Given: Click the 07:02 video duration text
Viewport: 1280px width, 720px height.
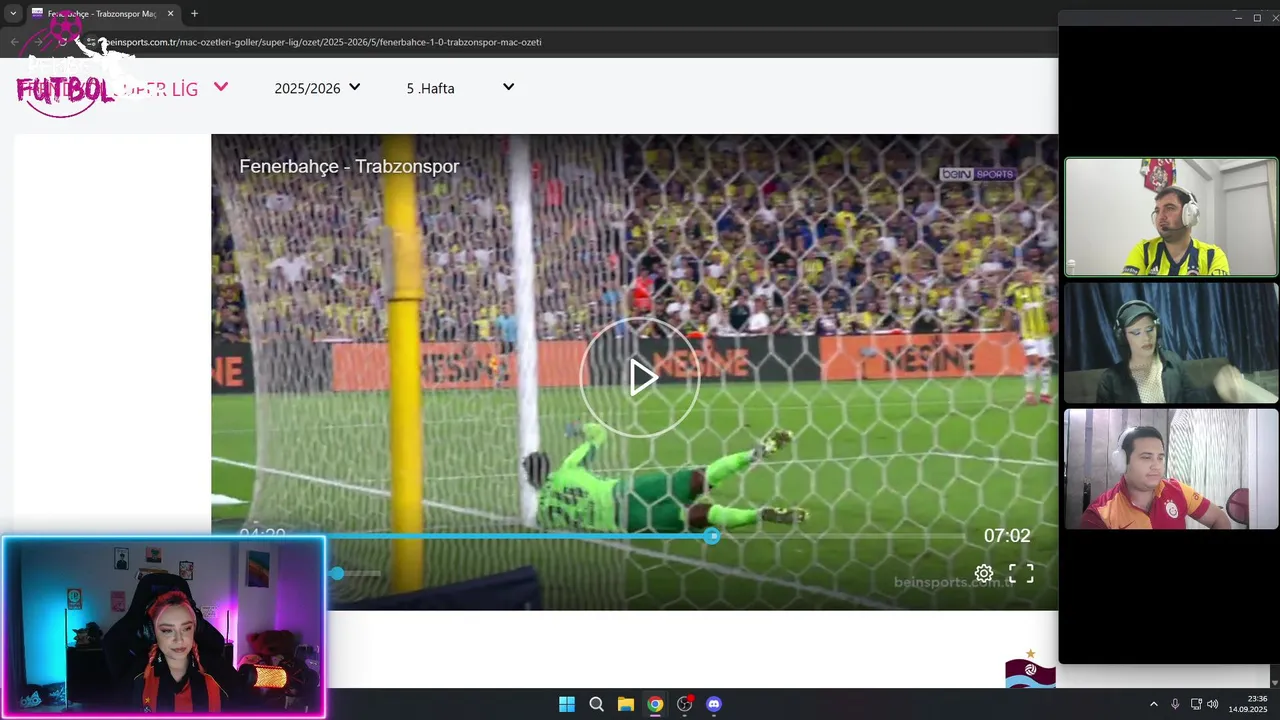Looking at the screenshot, I should click(1007, 536).
